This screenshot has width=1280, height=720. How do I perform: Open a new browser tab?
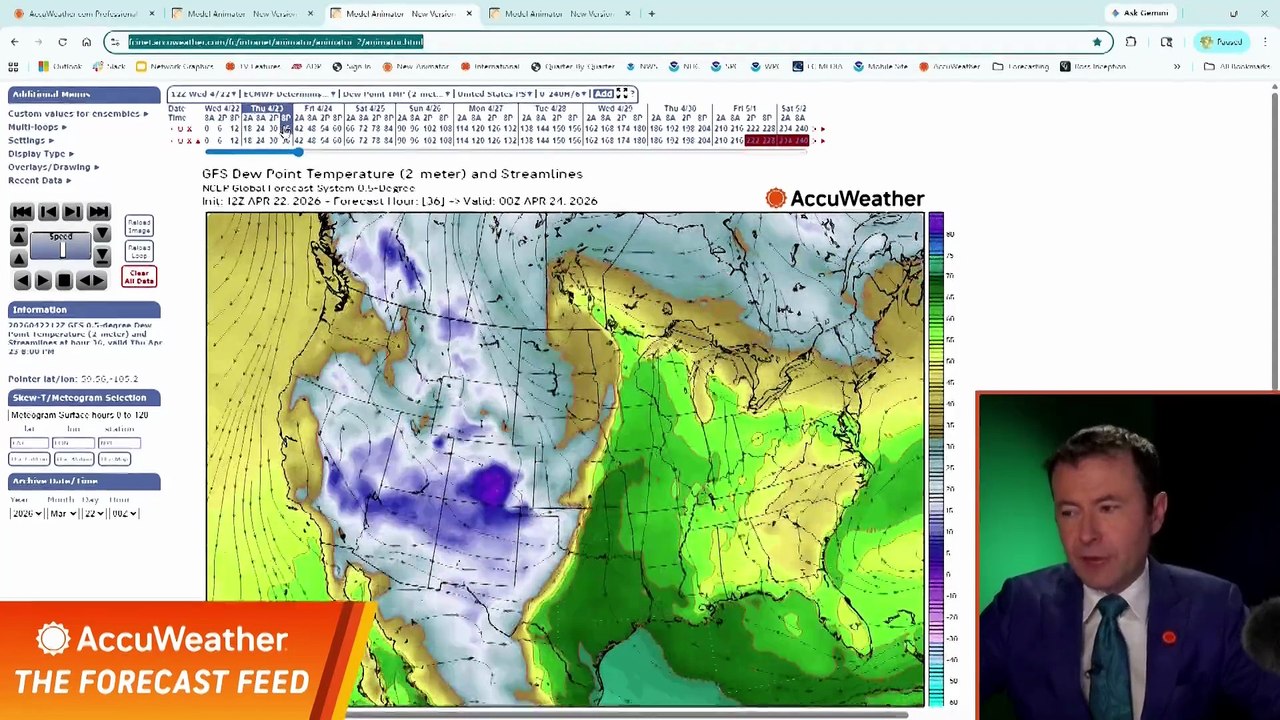click(651, 14)
